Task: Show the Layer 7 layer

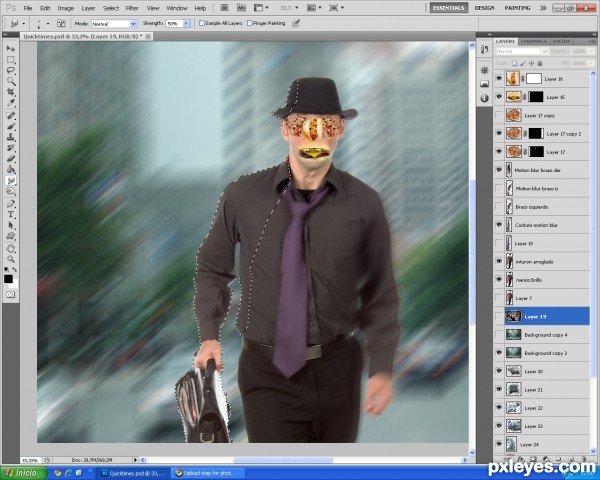Action: 499,298
